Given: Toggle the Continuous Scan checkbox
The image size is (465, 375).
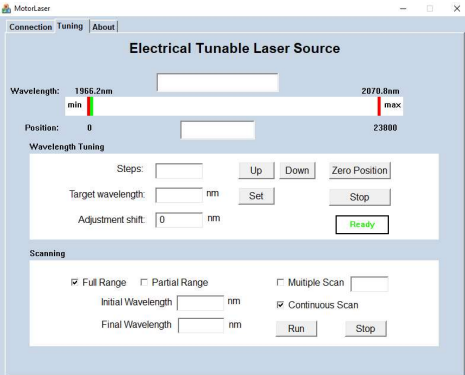Looking at the screenshot, I should (x=280, y=305).
